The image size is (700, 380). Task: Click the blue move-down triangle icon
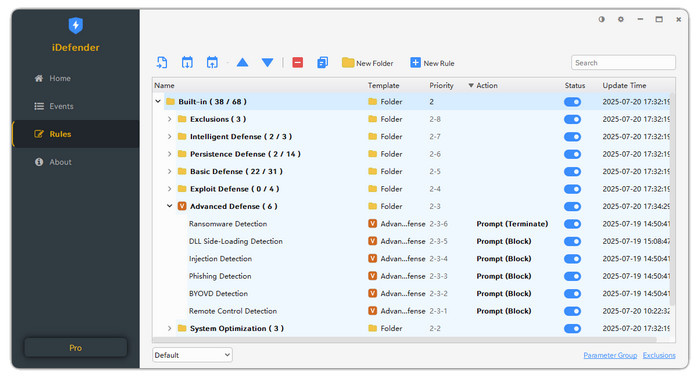click(267, 63)
